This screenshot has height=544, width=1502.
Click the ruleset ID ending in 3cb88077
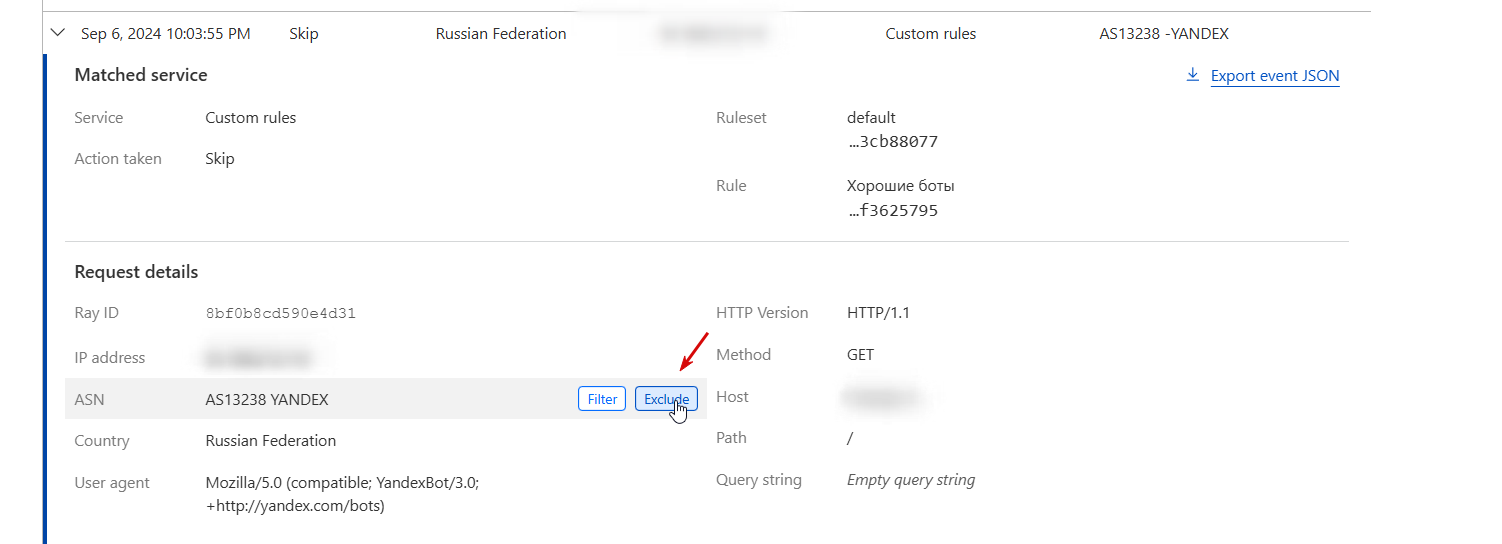click(x=892, y=142)
